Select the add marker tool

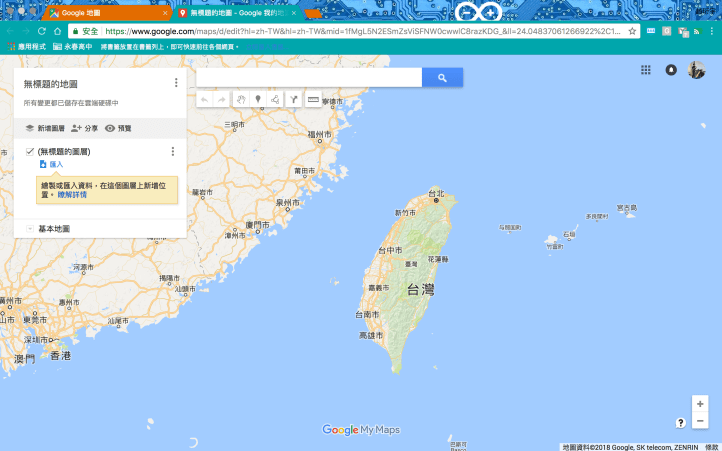coord(258,100)
